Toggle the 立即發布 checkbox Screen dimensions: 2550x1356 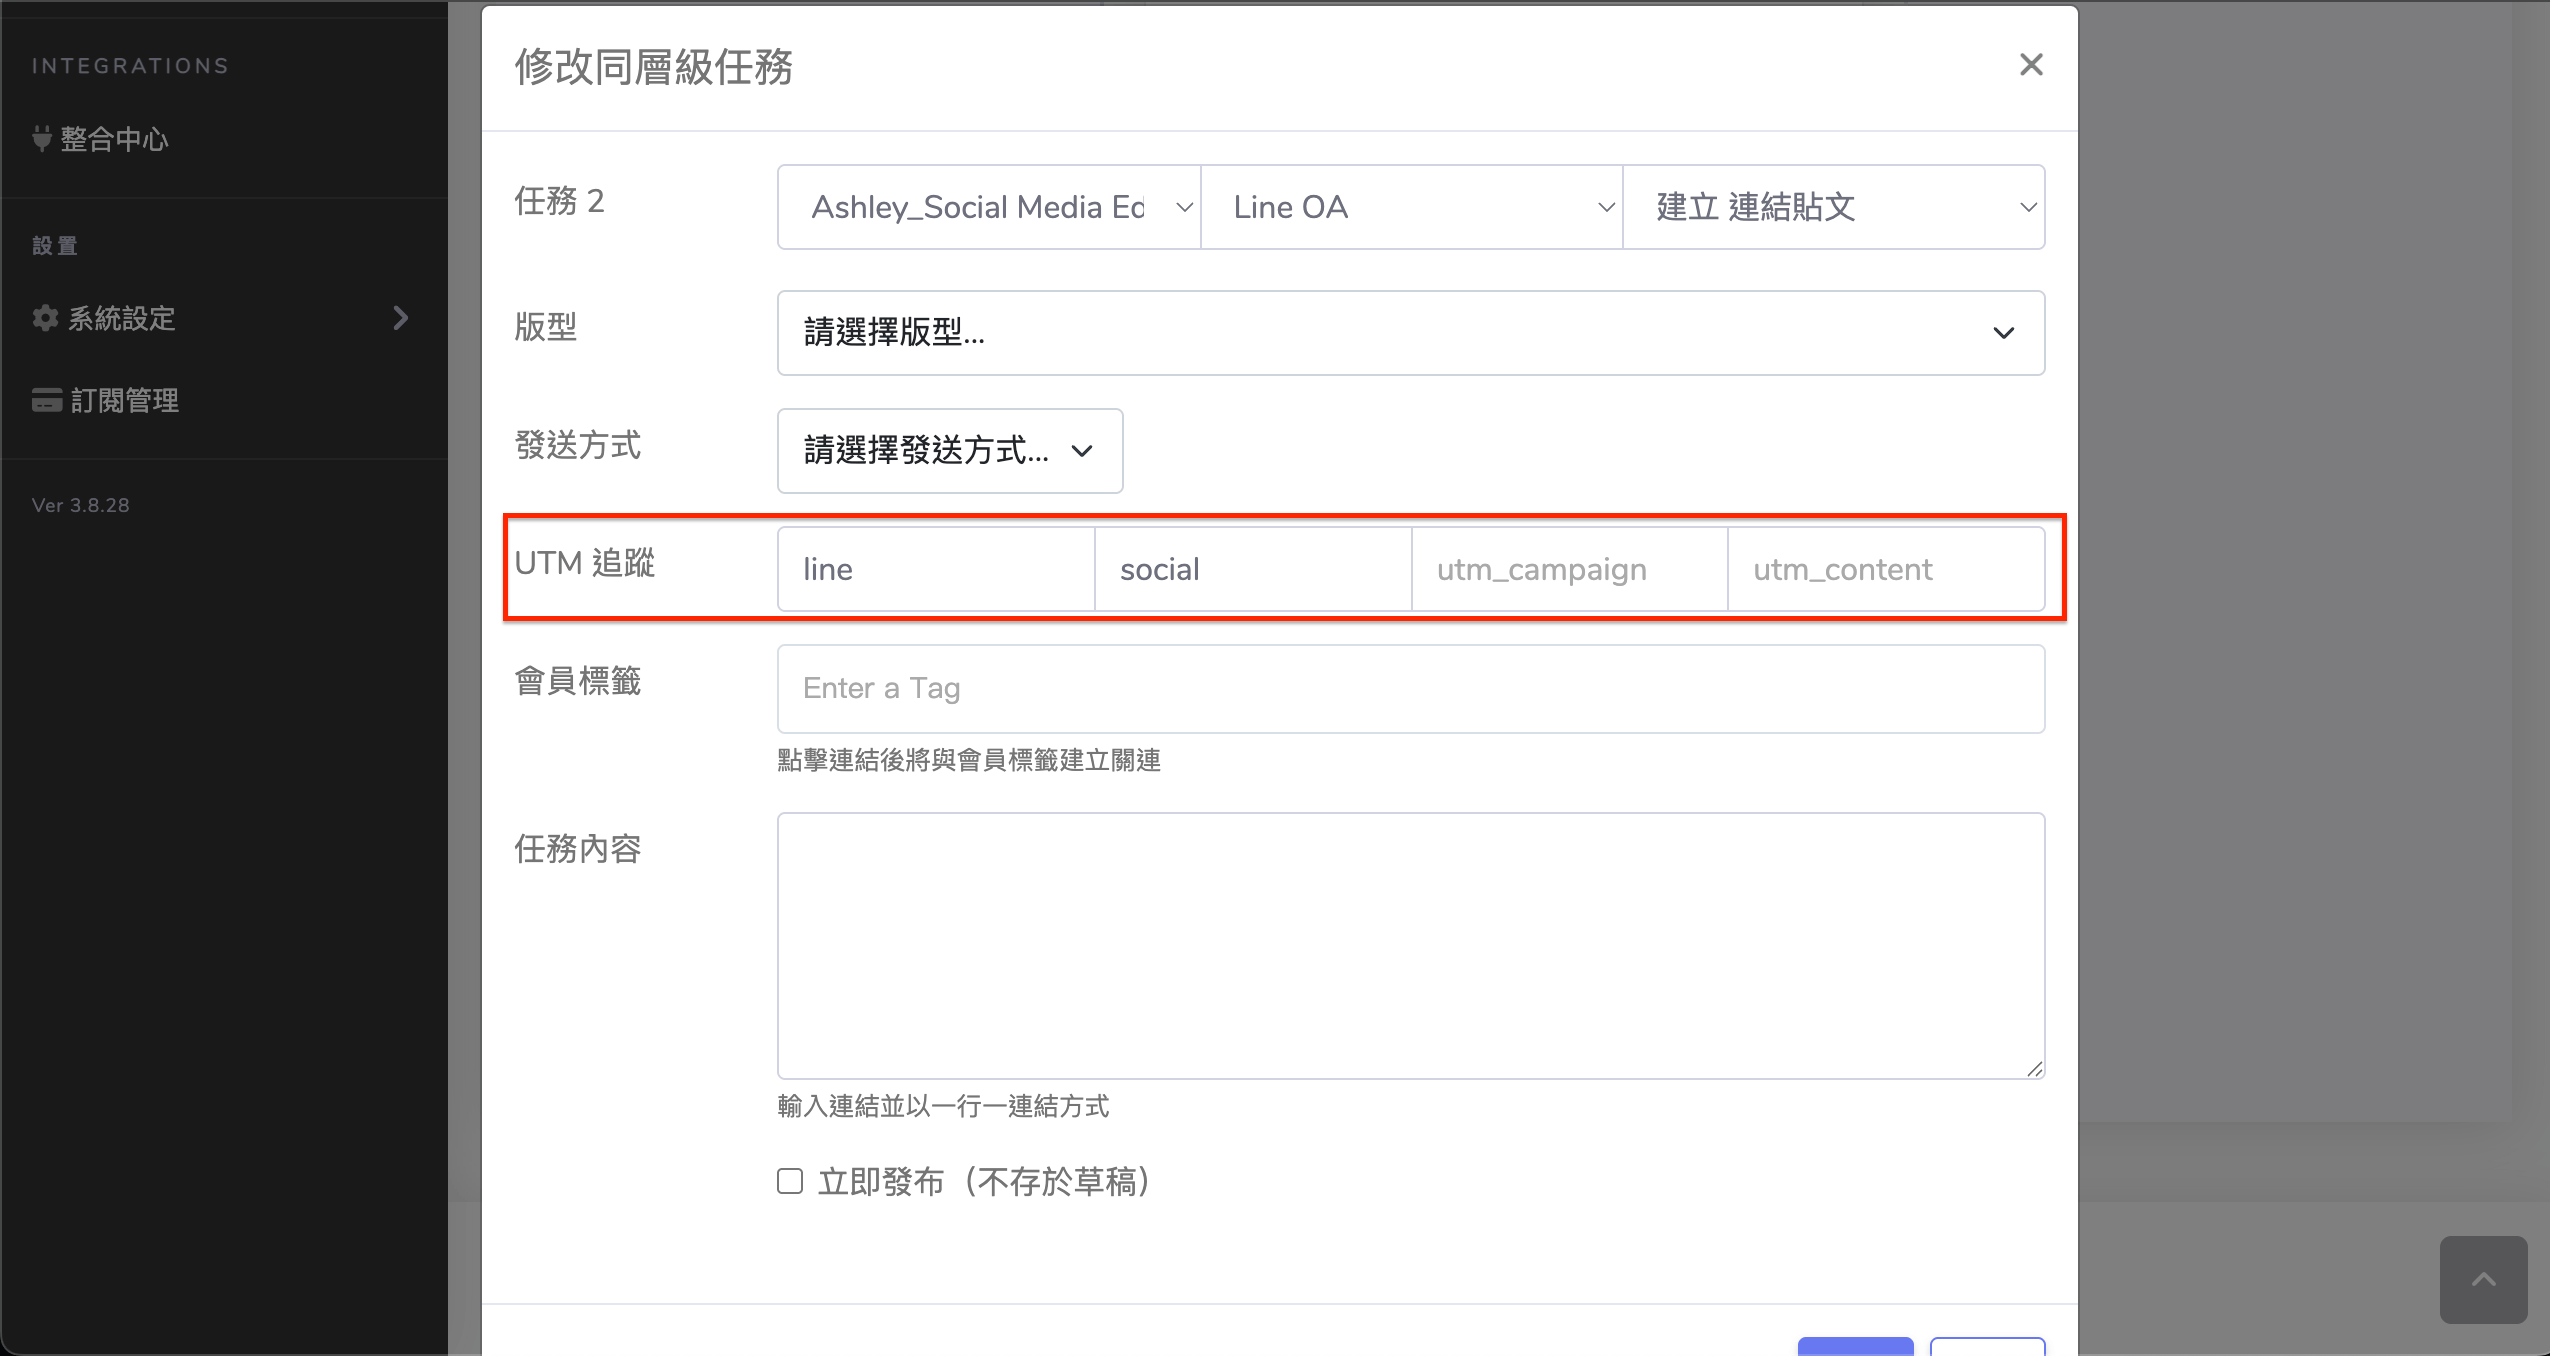(x=790, y=1182)
